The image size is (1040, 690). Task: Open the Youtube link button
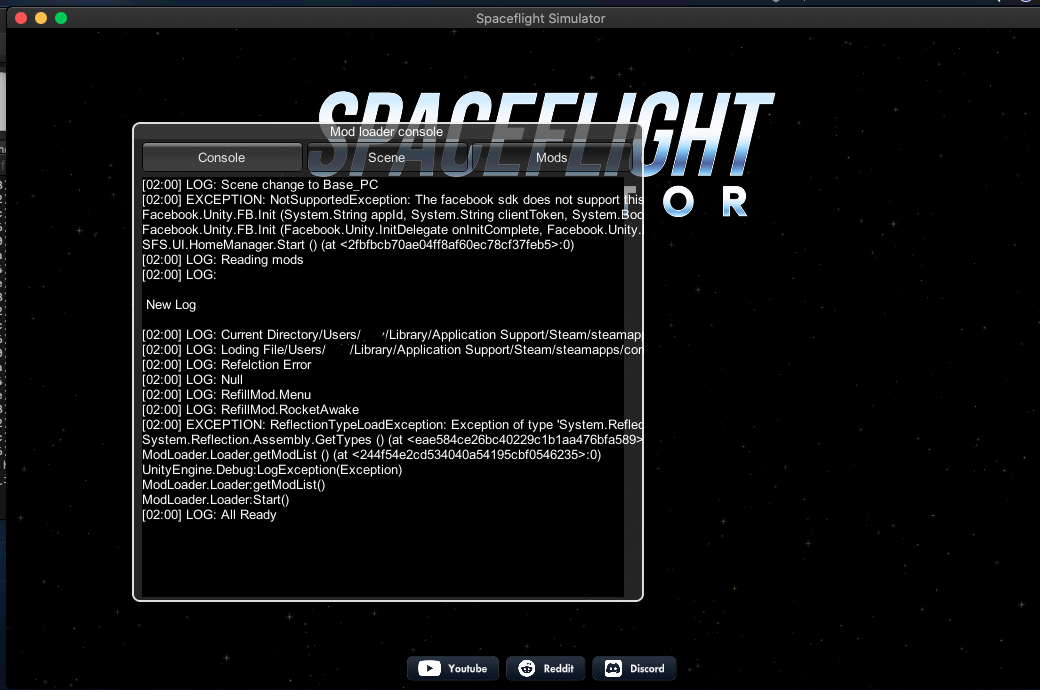(453, 668)
